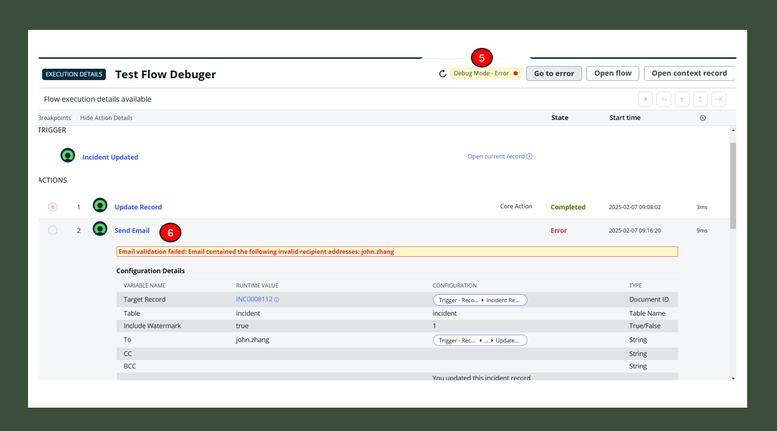Click the Go to error button
The height and width of the screenshot is (431, 777).
(553, 73)
